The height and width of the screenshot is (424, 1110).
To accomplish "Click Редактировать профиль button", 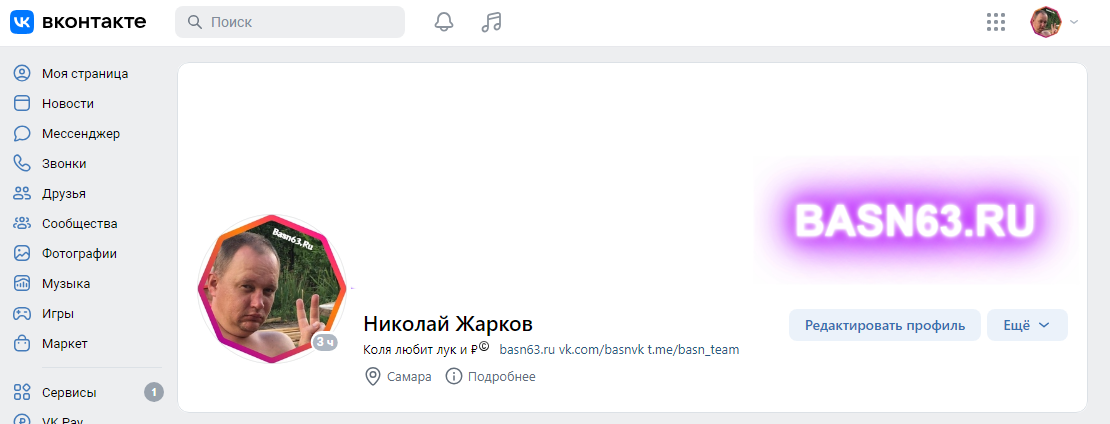I will (x=885, y=325).
